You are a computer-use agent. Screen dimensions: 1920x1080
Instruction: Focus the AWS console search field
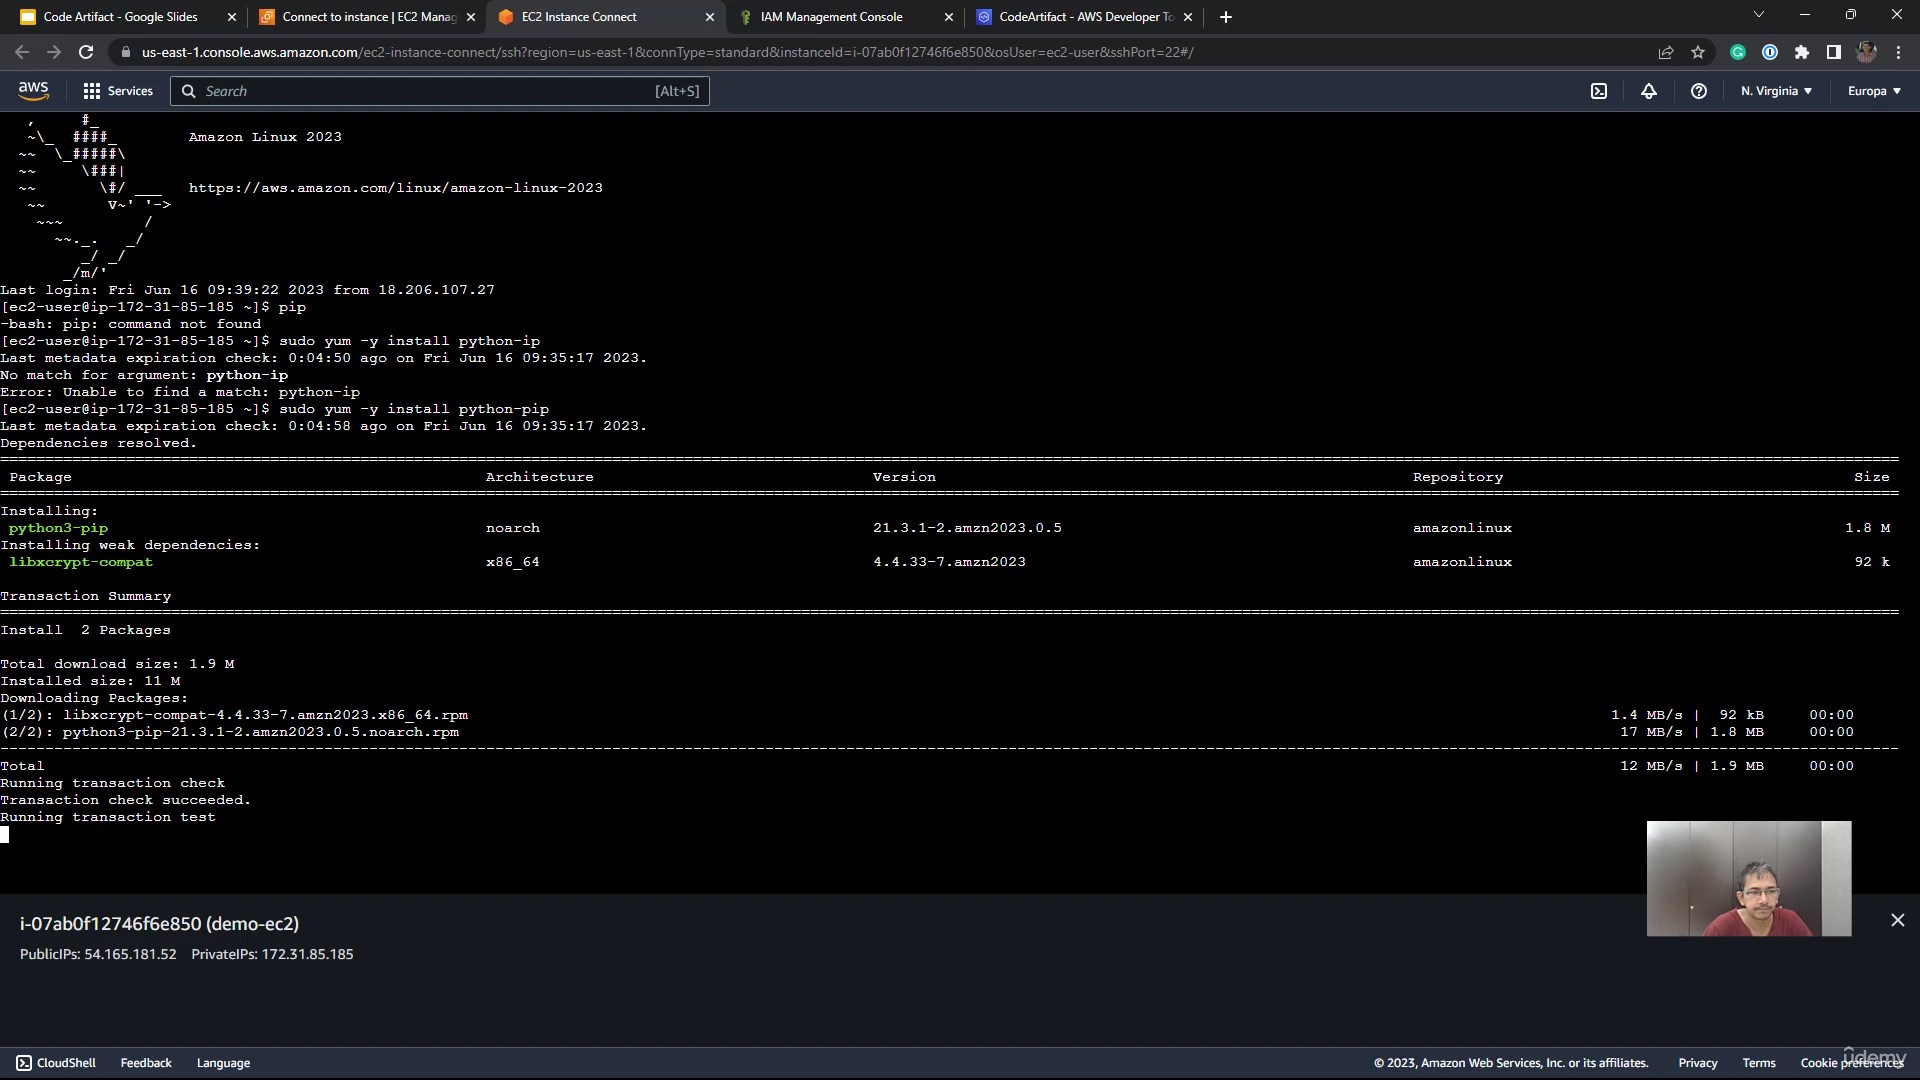440,91
